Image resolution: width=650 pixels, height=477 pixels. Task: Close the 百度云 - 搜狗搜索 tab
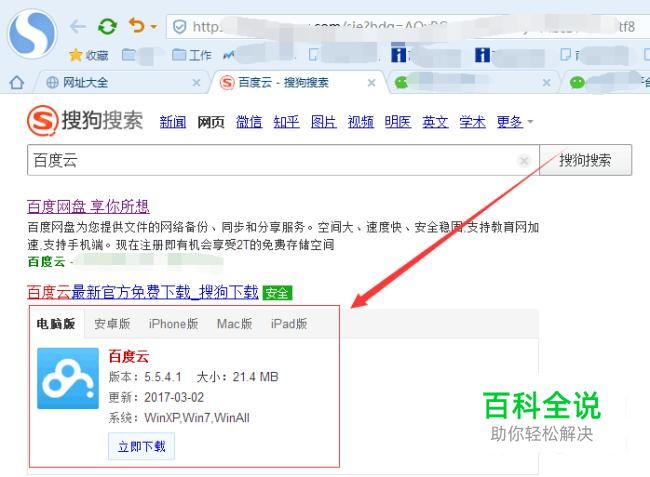coord(372,83)
